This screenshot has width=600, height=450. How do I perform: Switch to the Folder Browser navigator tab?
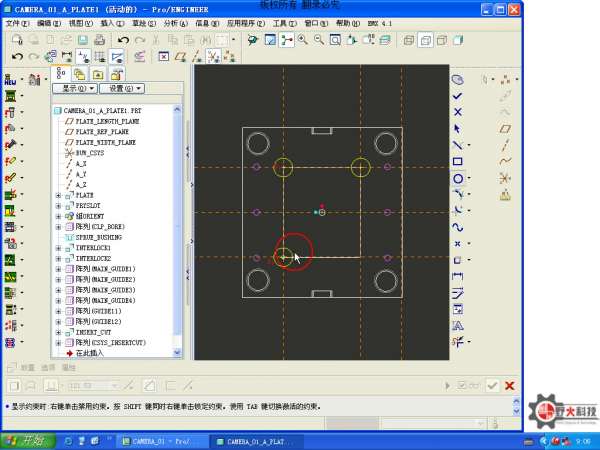click(x=80, y=74)
